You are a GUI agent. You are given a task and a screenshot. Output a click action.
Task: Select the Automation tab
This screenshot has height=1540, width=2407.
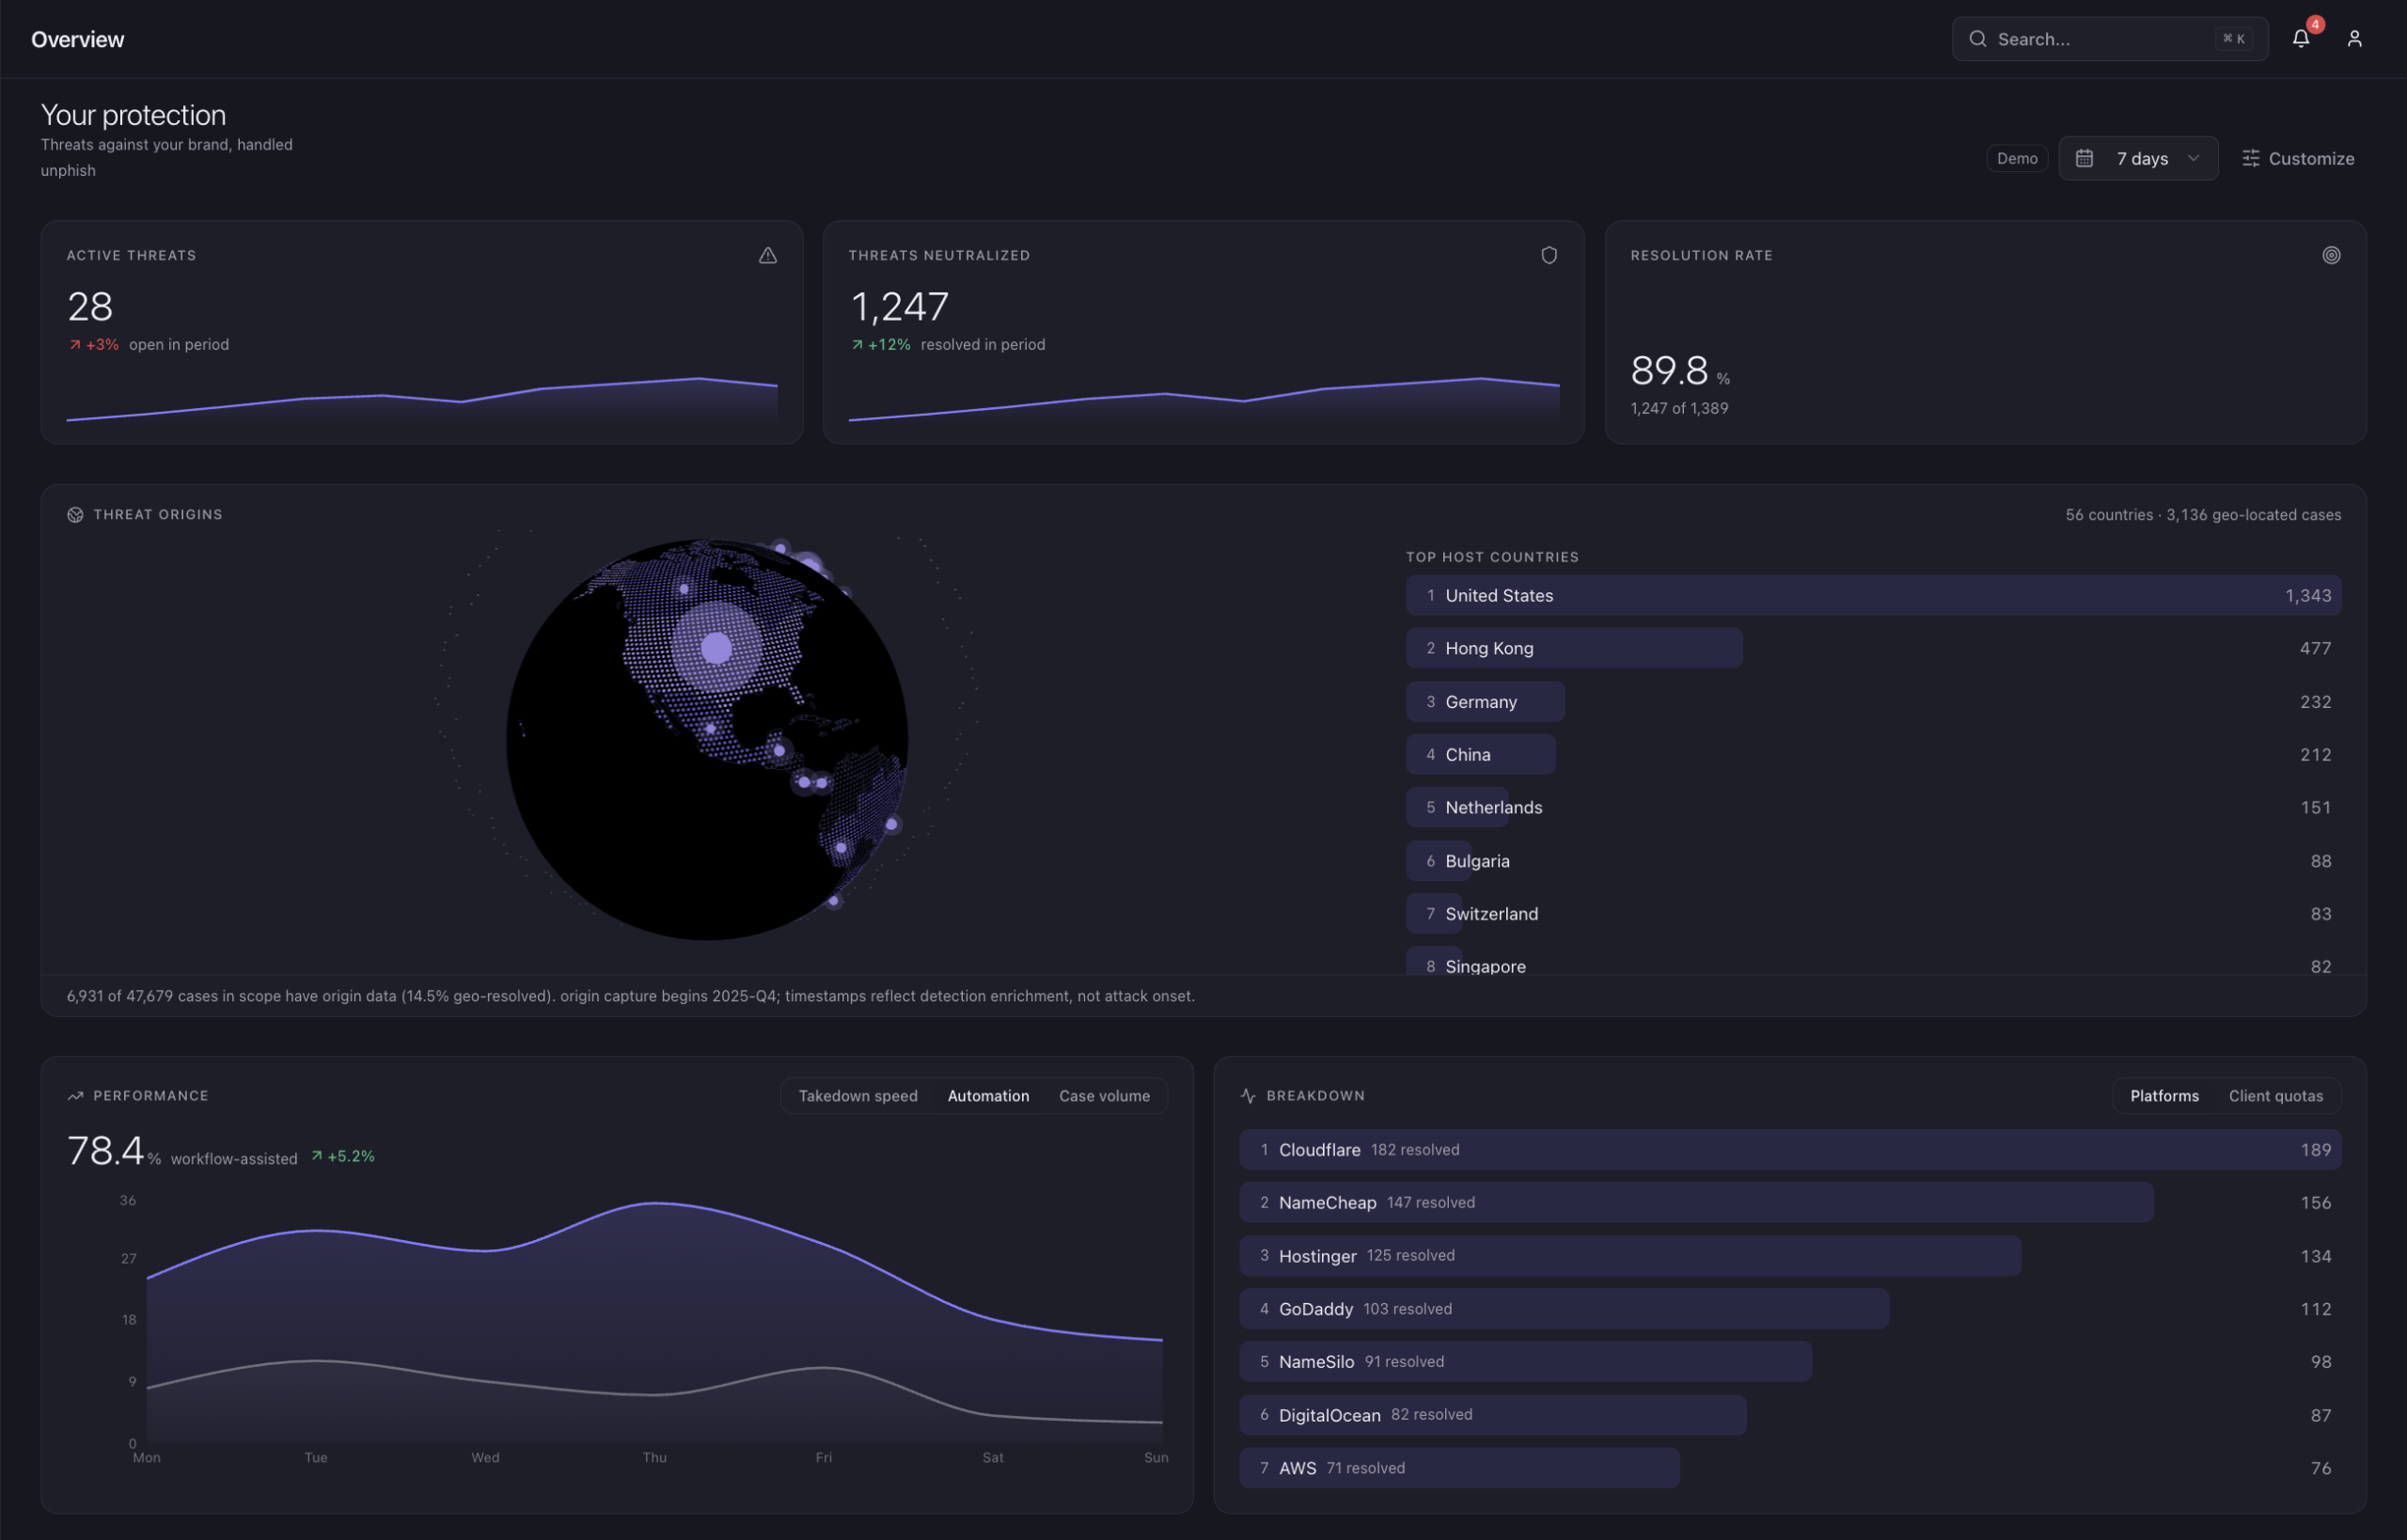988,1096
